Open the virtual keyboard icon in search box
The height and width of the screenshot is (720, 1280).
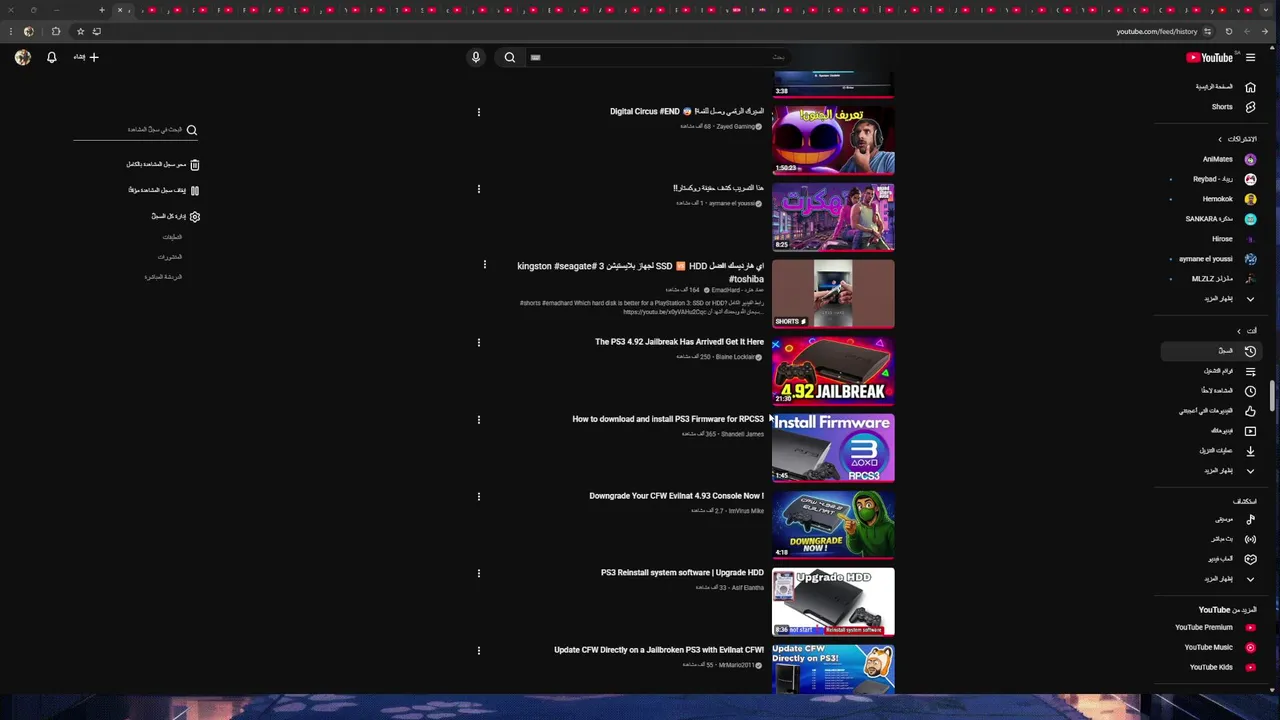point(535,57)
